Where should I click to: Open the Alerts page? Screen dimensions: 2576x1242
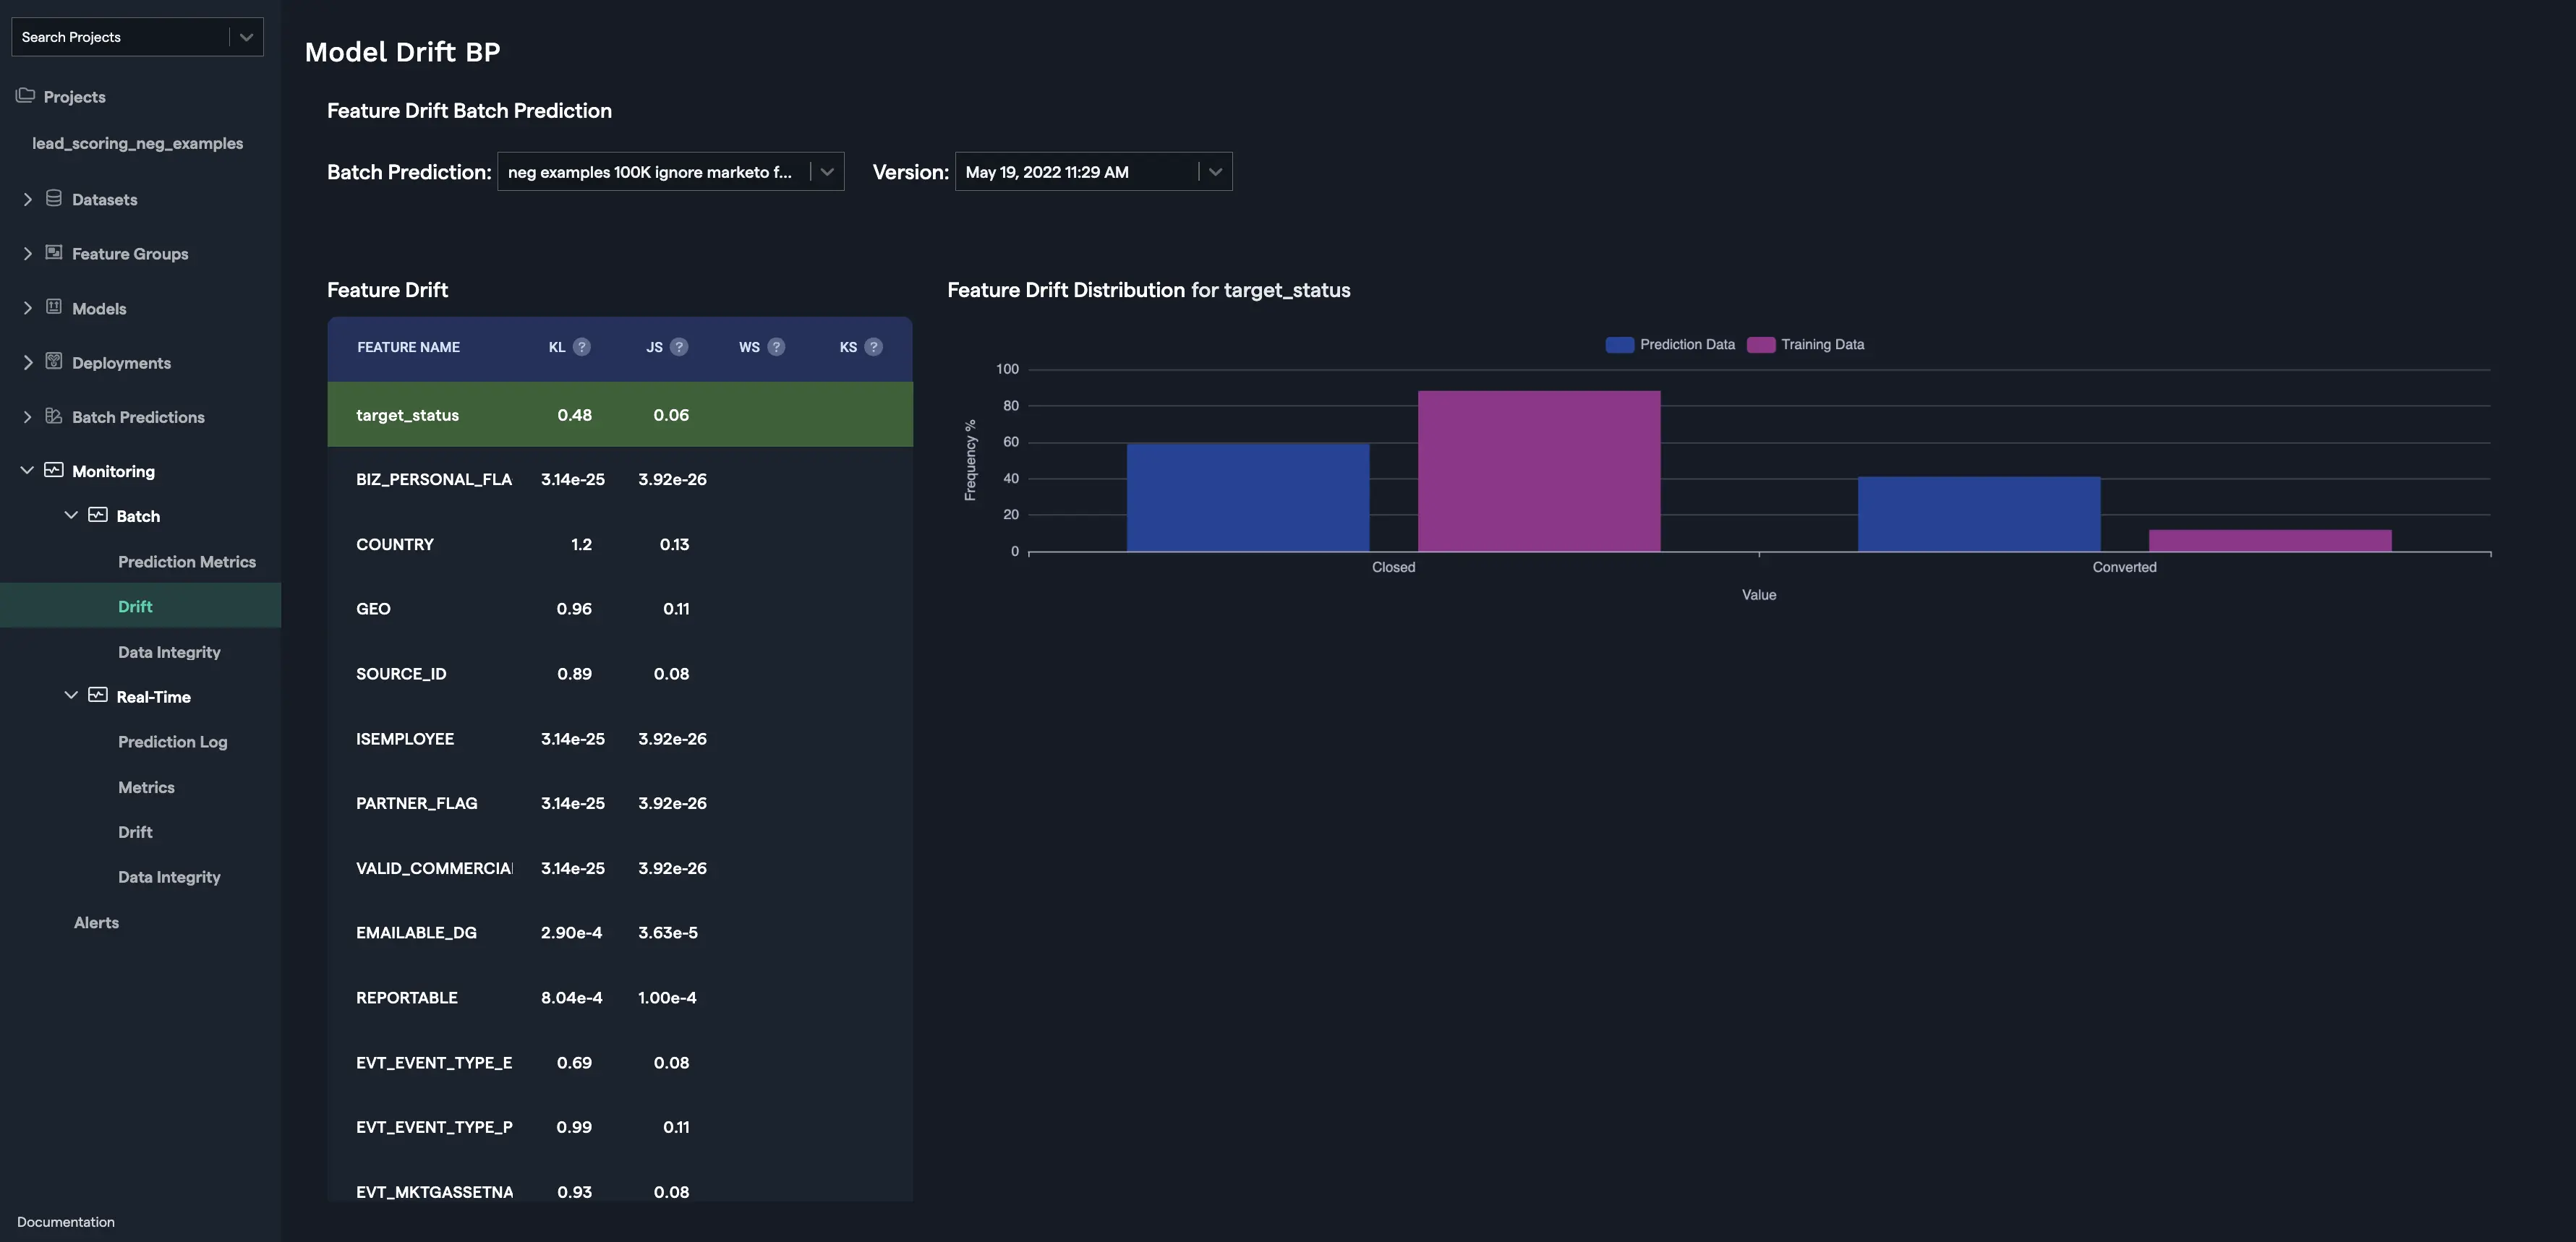point(96,921)
